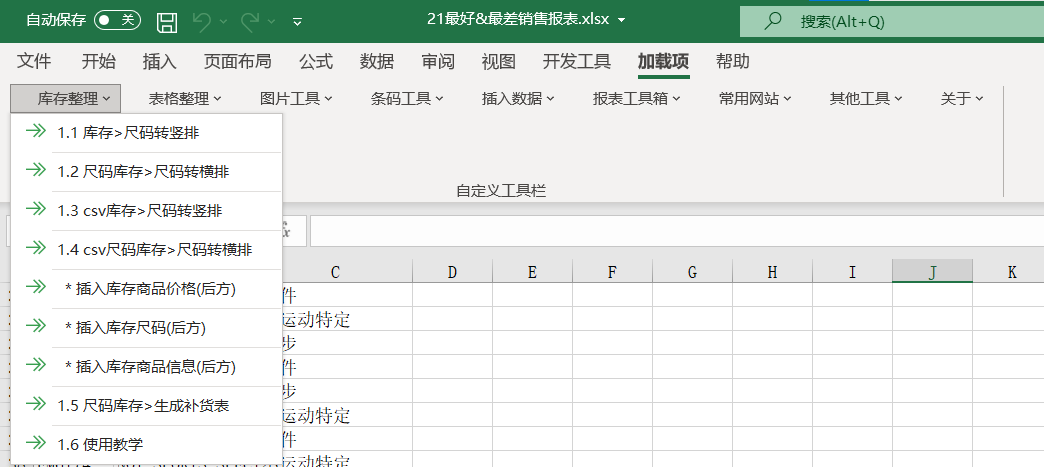The width and height of the screenshot is (1044, 467).
Task: Expand the 报表工具箱 dropdown
Action: (637, 99)
